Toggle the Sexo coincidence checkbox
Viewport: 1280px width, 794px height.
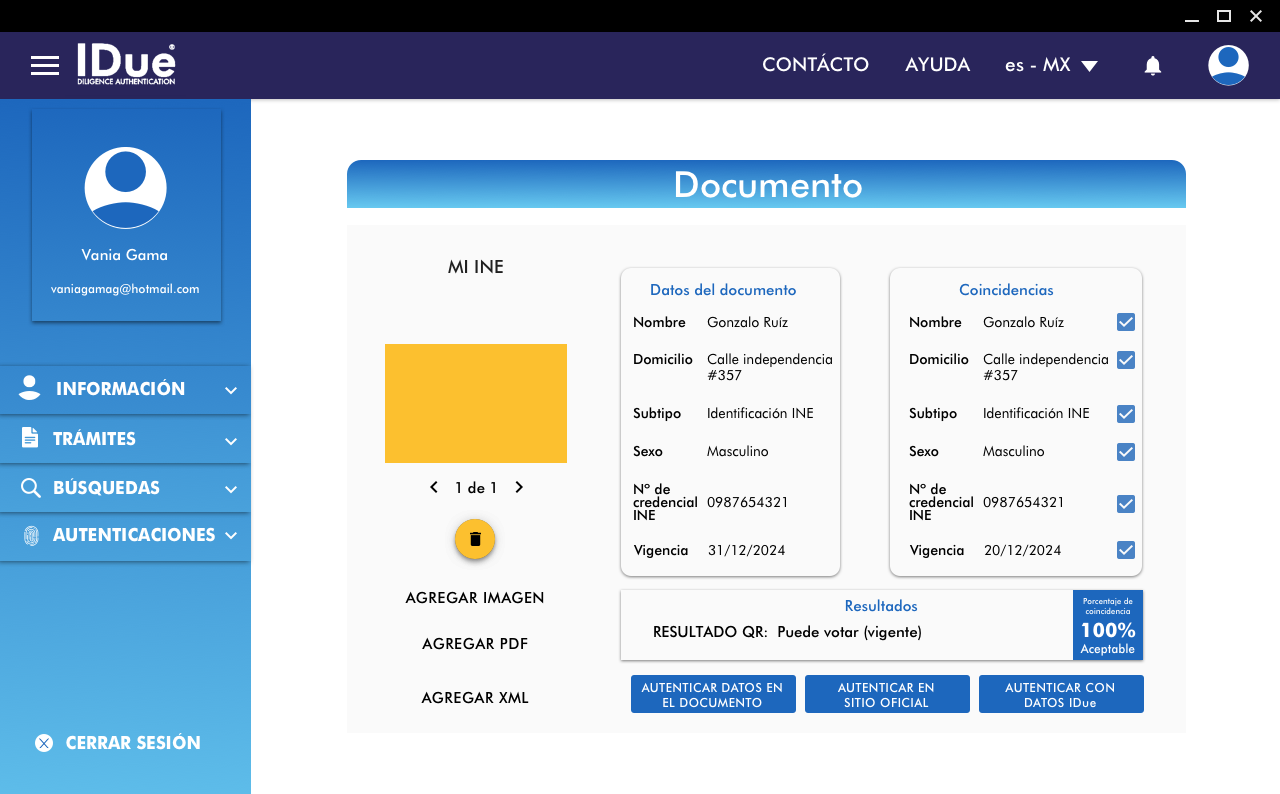click(x=1126, y=452)
